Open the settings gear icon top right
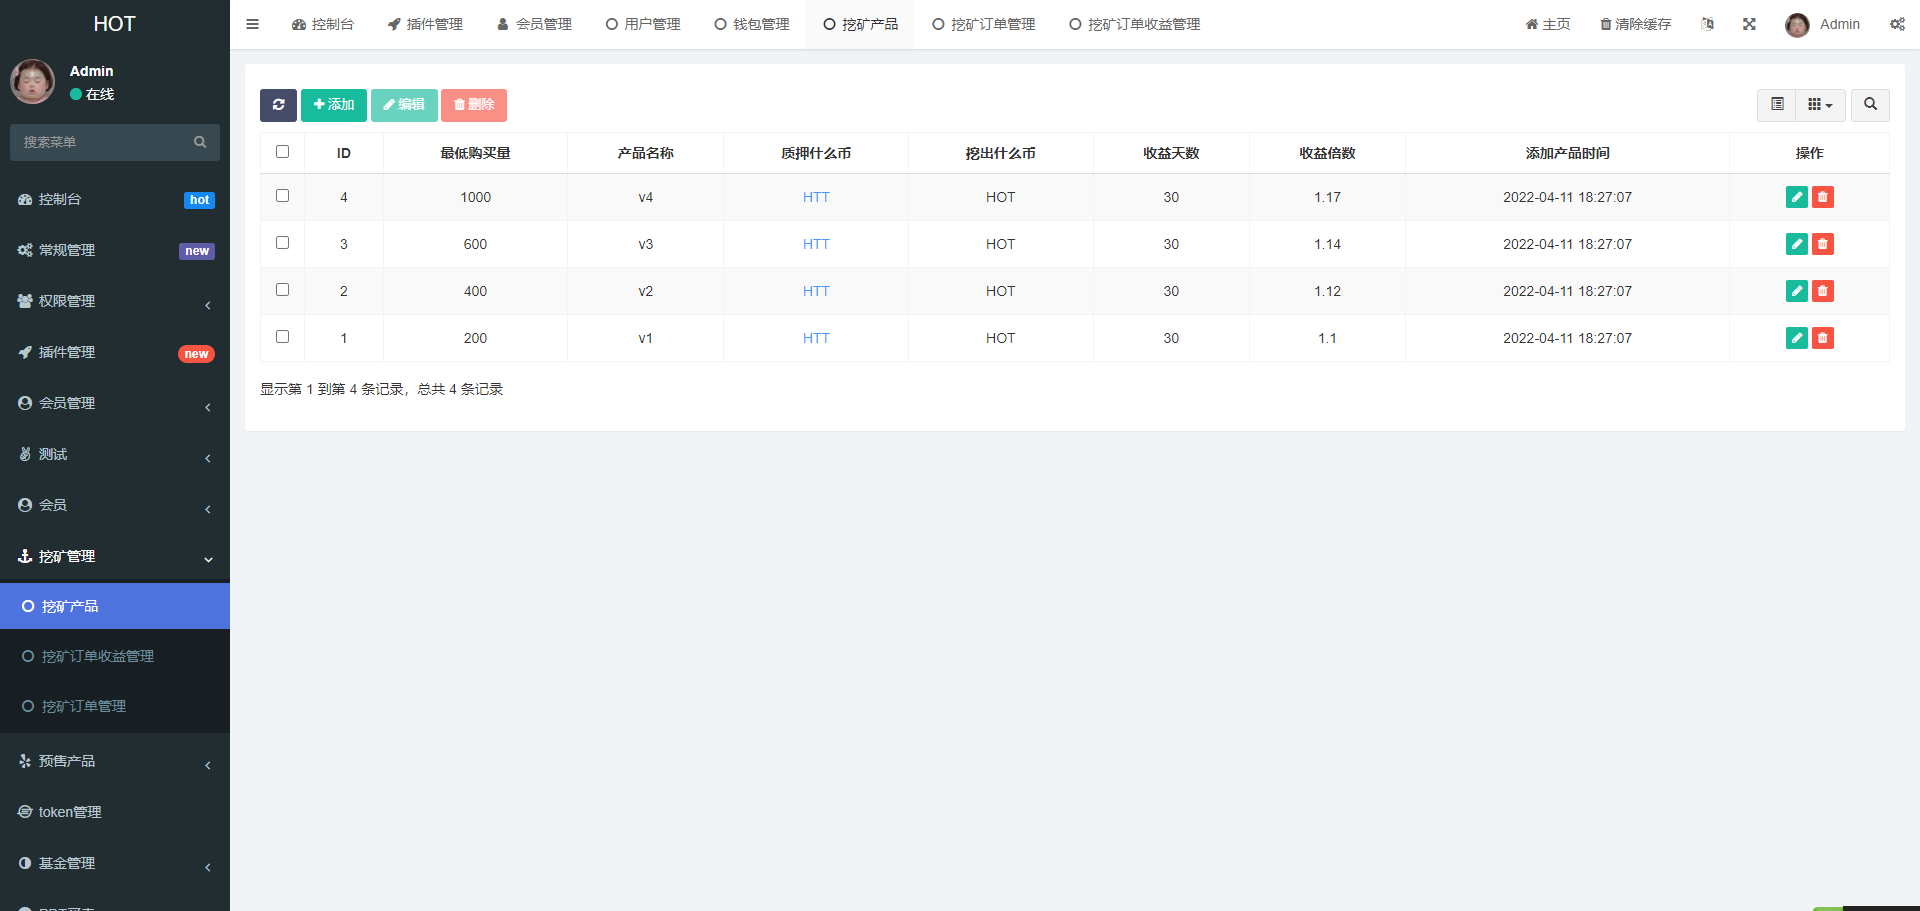 [x=1897, y=23]
